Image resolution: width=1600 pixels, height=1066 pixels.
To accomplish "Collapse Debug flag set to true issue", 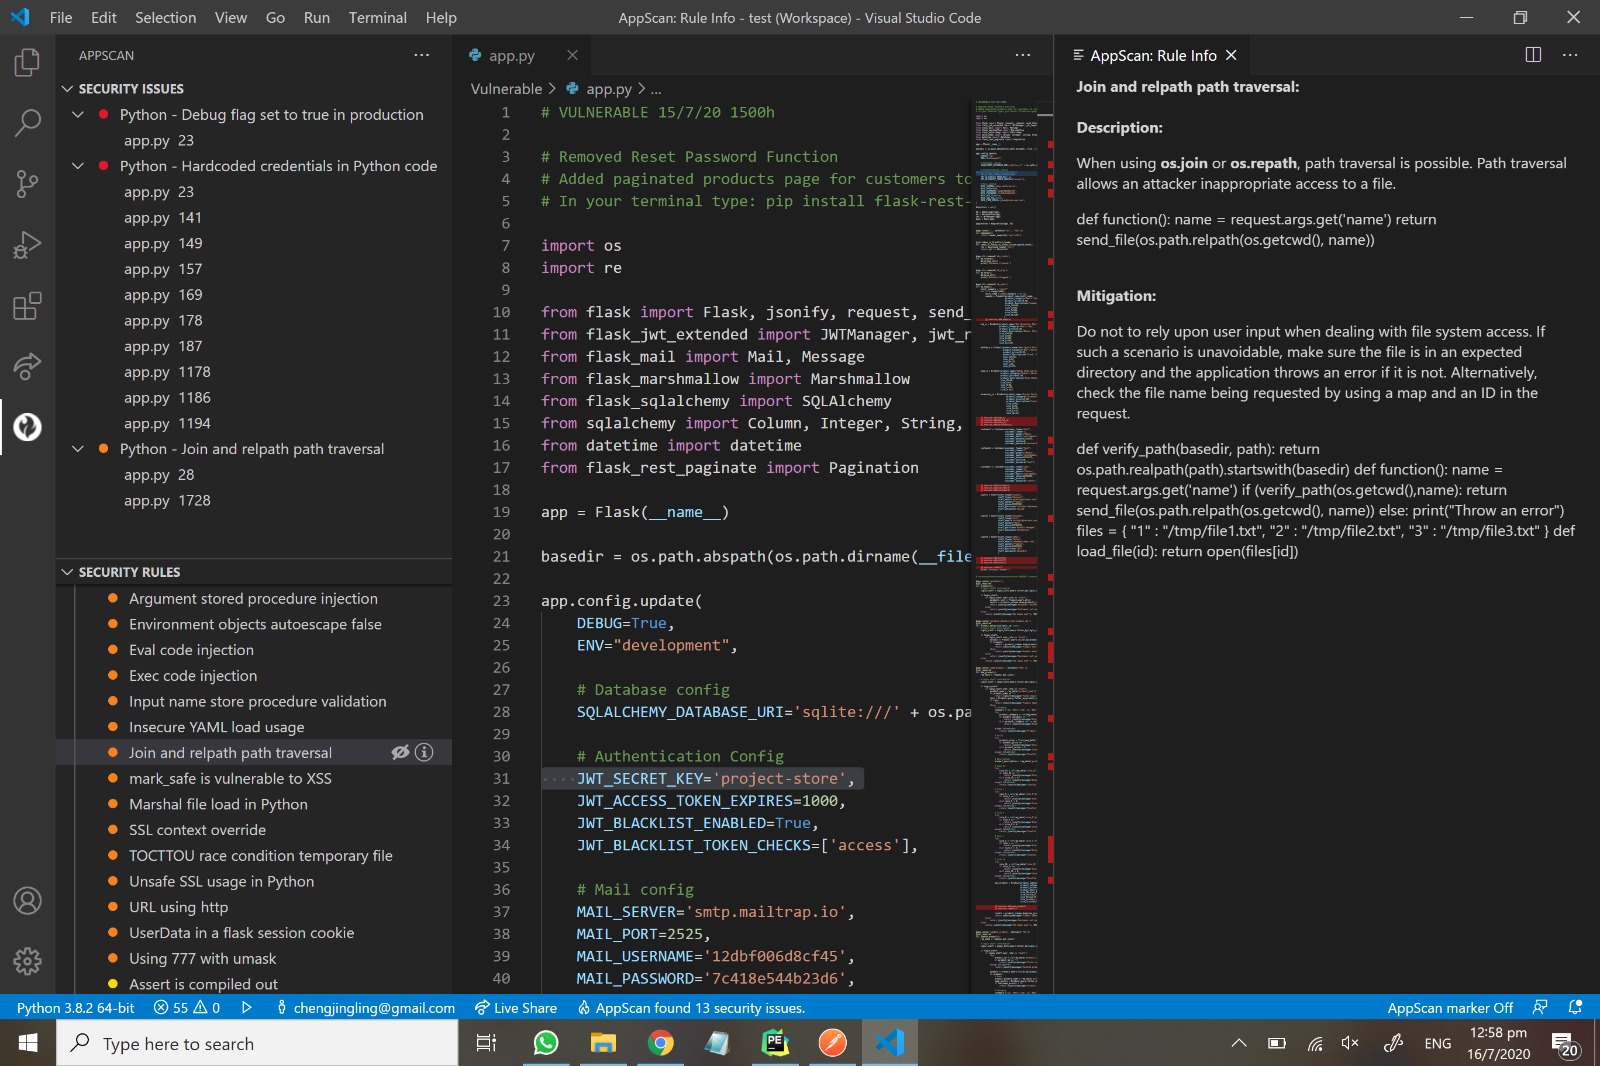I will (x=77, y=115).
